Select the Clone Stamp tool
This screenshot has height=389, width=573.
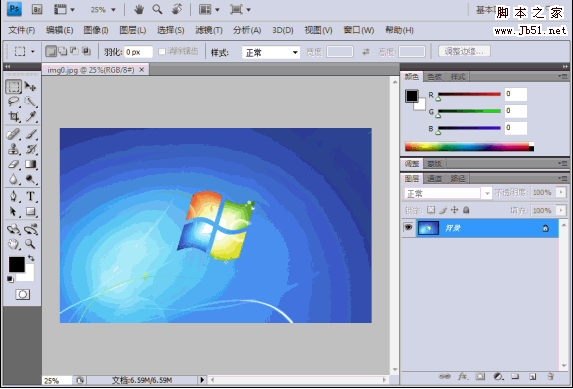(14, 150)
